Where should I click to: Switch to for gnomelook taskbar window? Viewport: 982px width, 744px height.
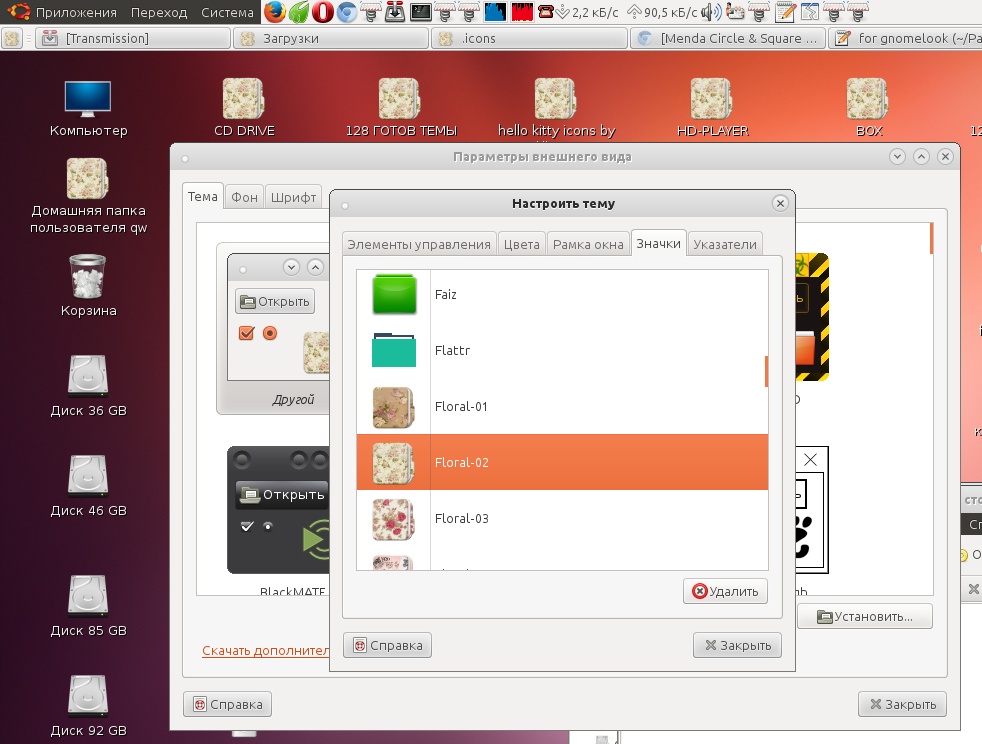pos(906,38)
